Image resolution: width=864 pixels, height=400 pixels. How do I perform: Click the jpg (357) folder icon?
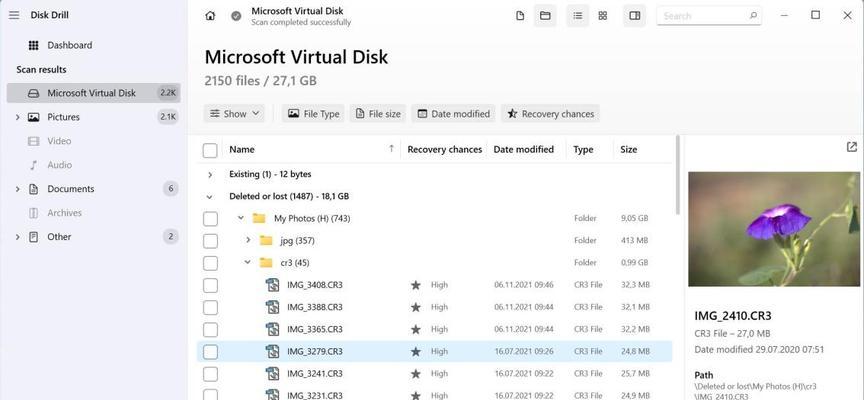(x=266, y=240)
